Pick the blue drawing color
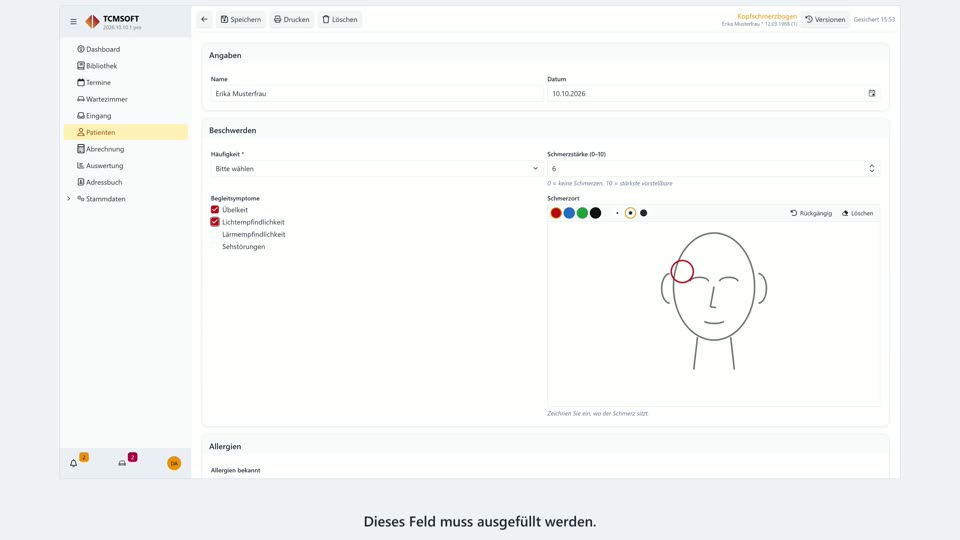The height and width of the screenshot is (540, 960). tap(569, 213)
